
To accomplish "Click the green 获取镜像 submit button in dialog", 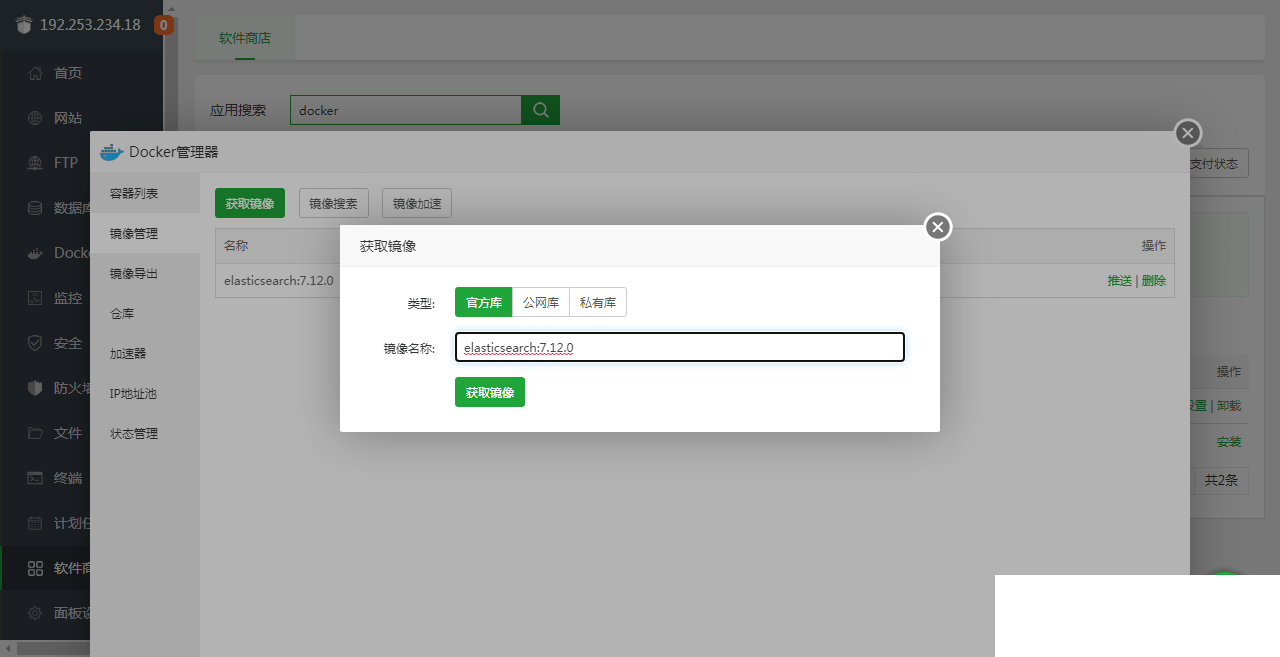I will 490,392.
